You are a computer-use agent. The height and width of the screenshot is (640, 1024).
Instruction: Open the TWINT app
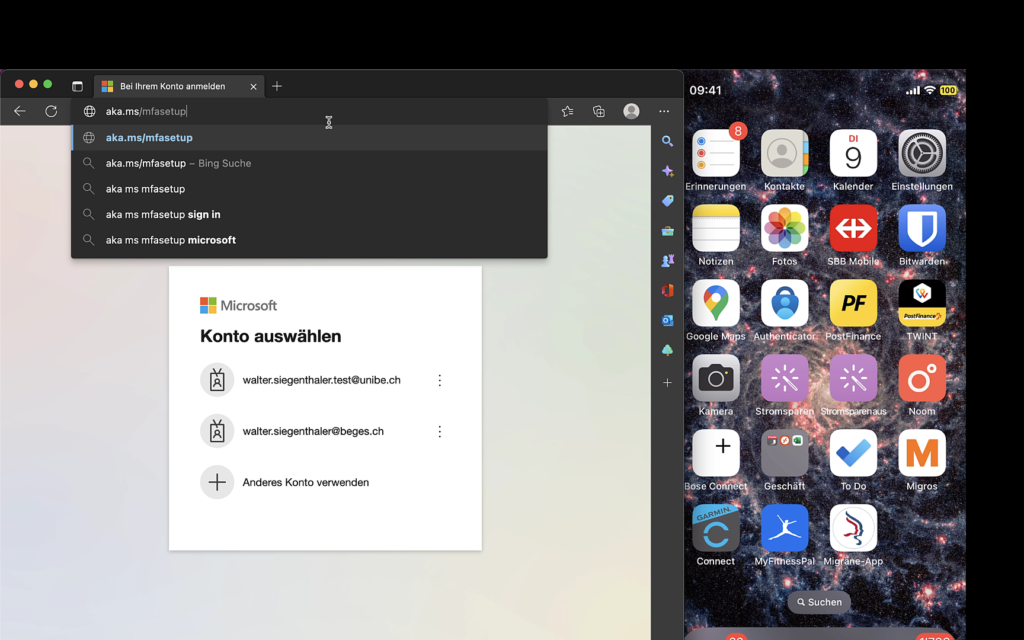(x=921, y=303)
